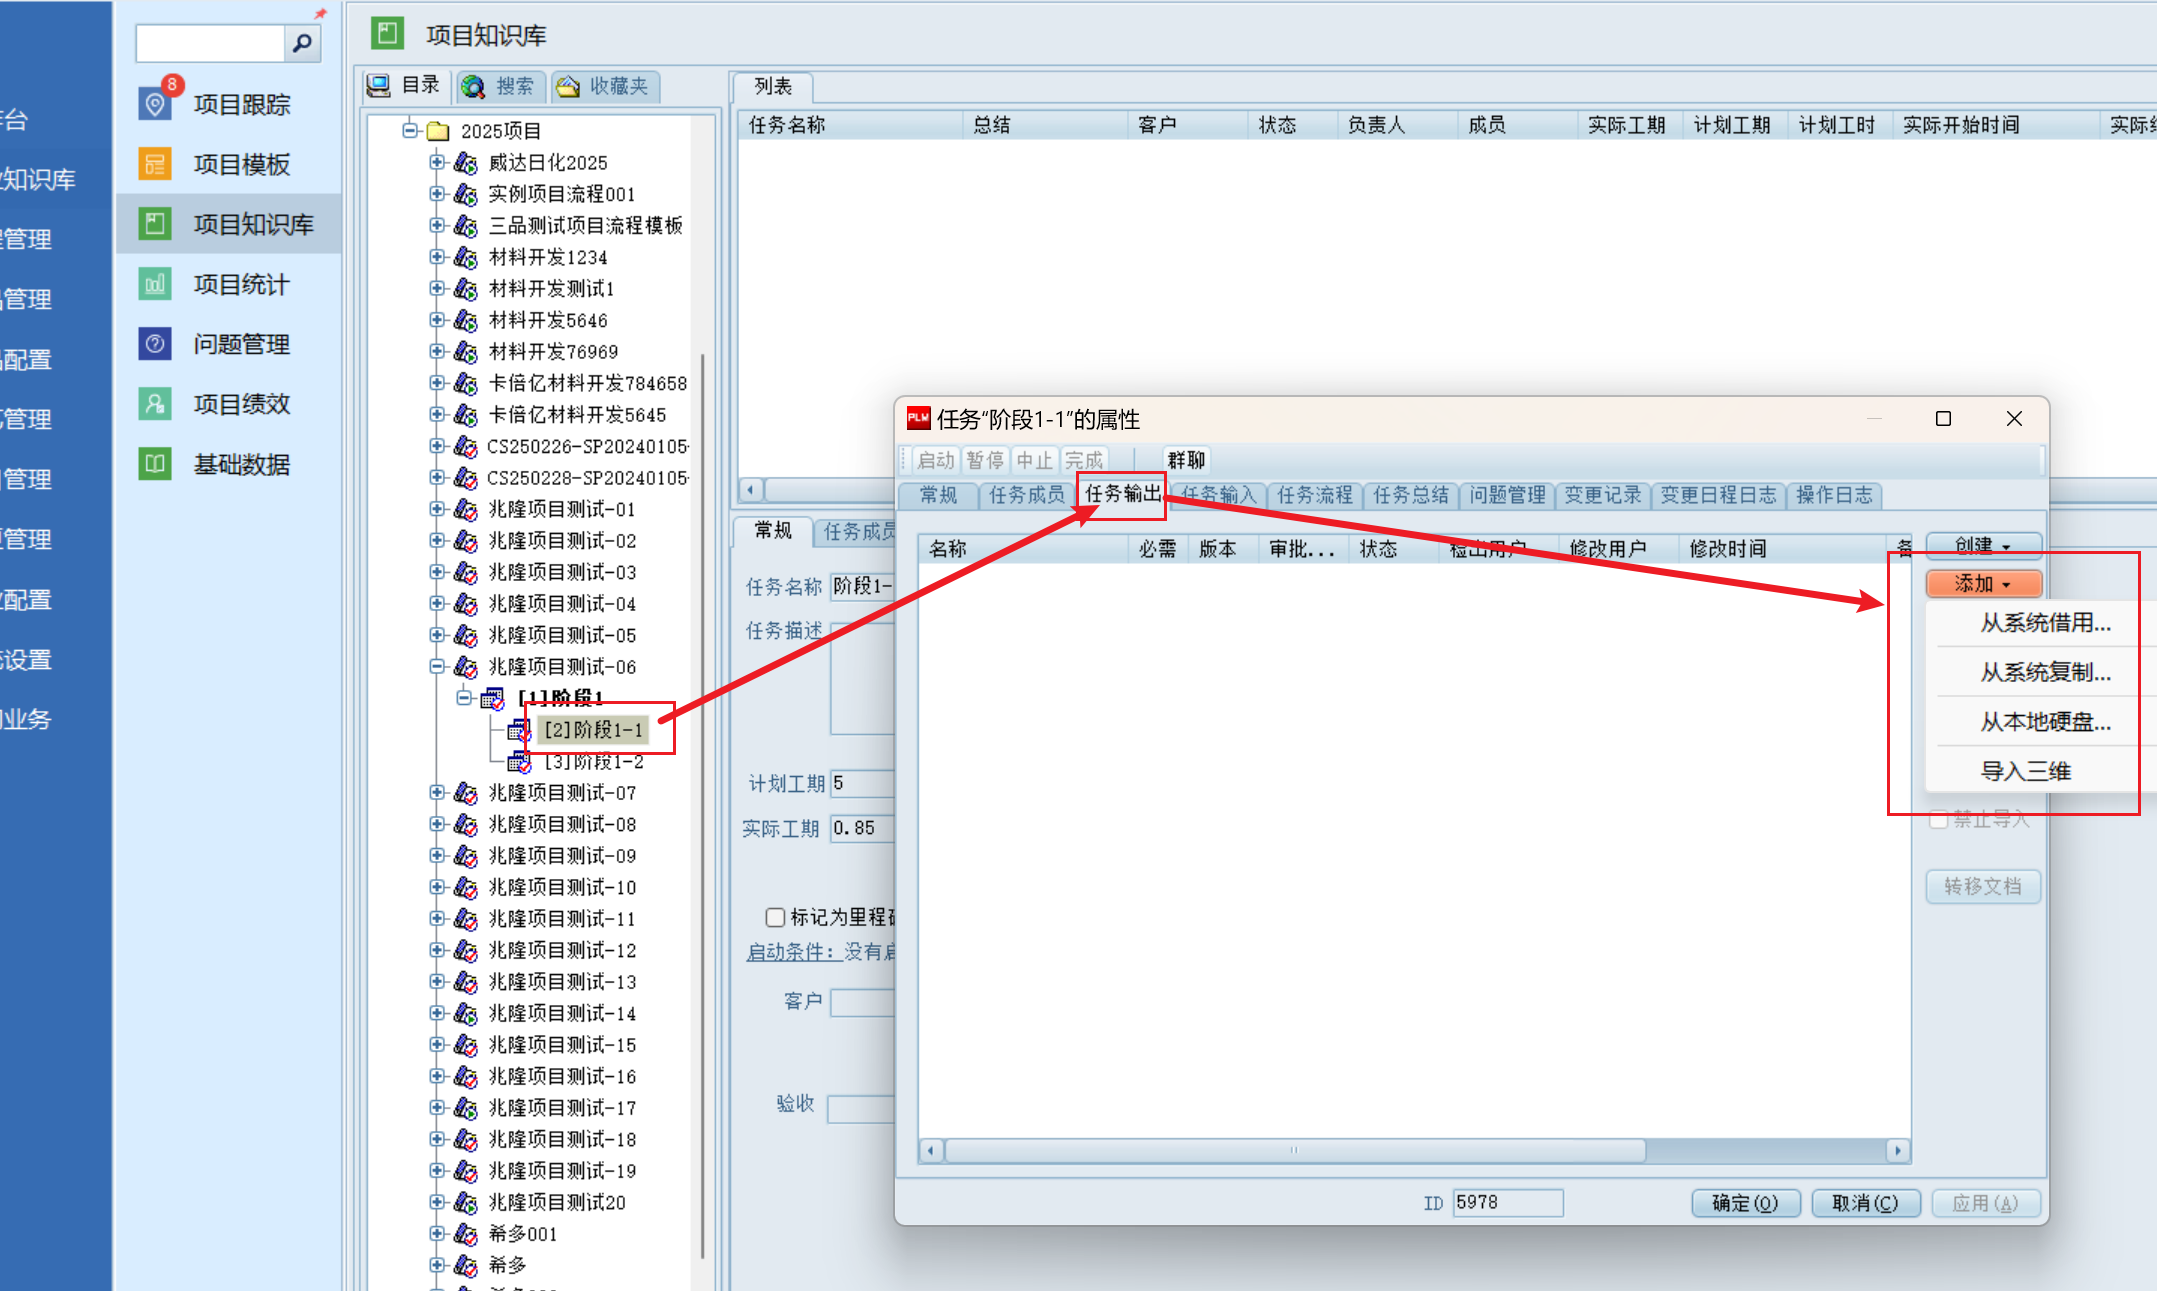Open the 创建 dropdown button

click(x=1983, y=545)
